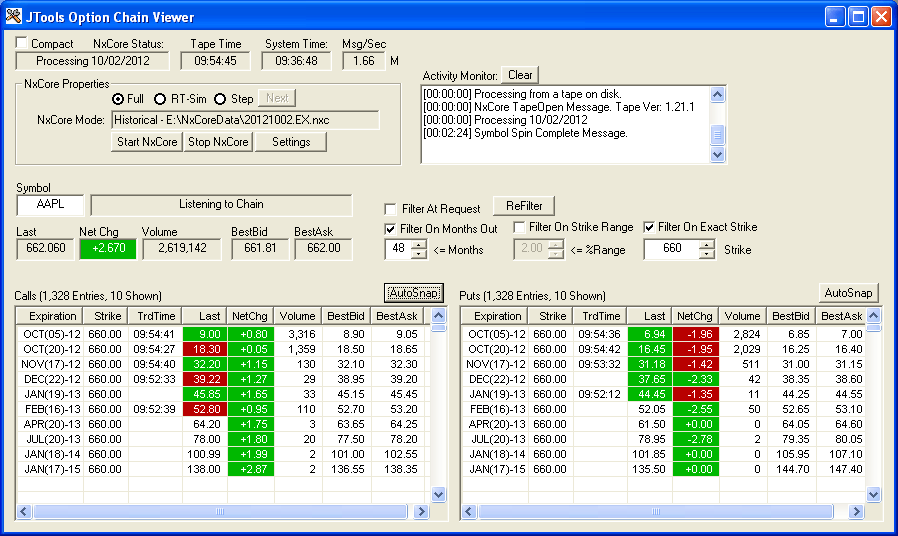898x536 pixels.
Task: Click AutoSnap button above Puts table
Action: coord(848,293)
